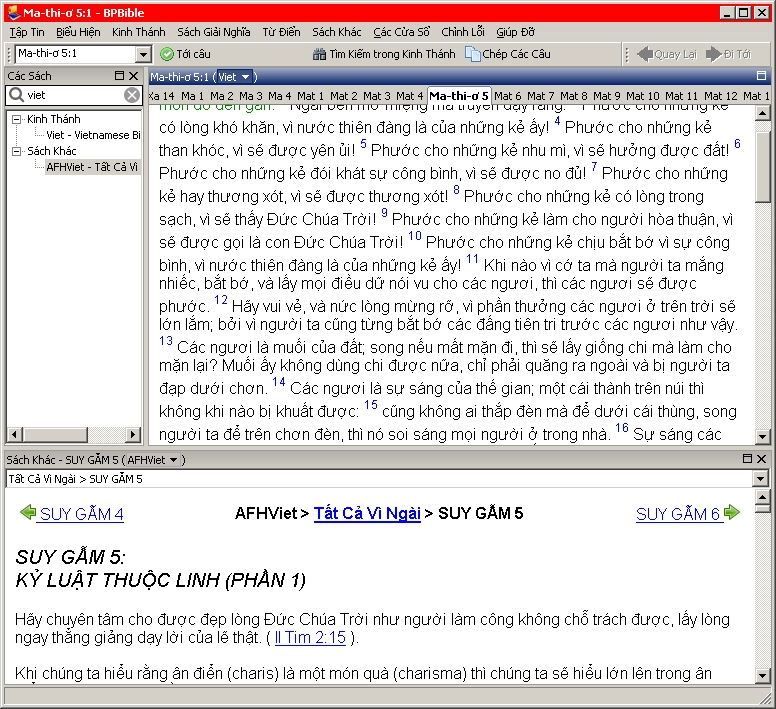Clear the viet search box text

(132, 95)
